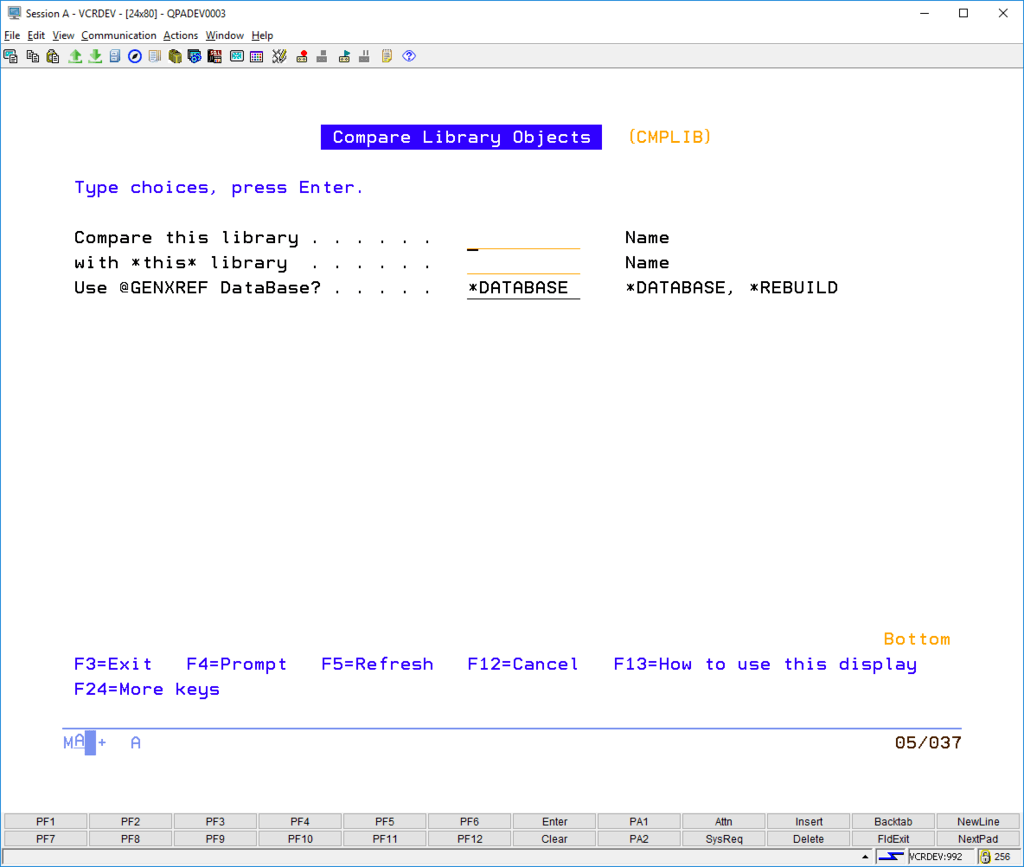
Task: Click the stop macro (gray square) icon
Action: point(322,56)
